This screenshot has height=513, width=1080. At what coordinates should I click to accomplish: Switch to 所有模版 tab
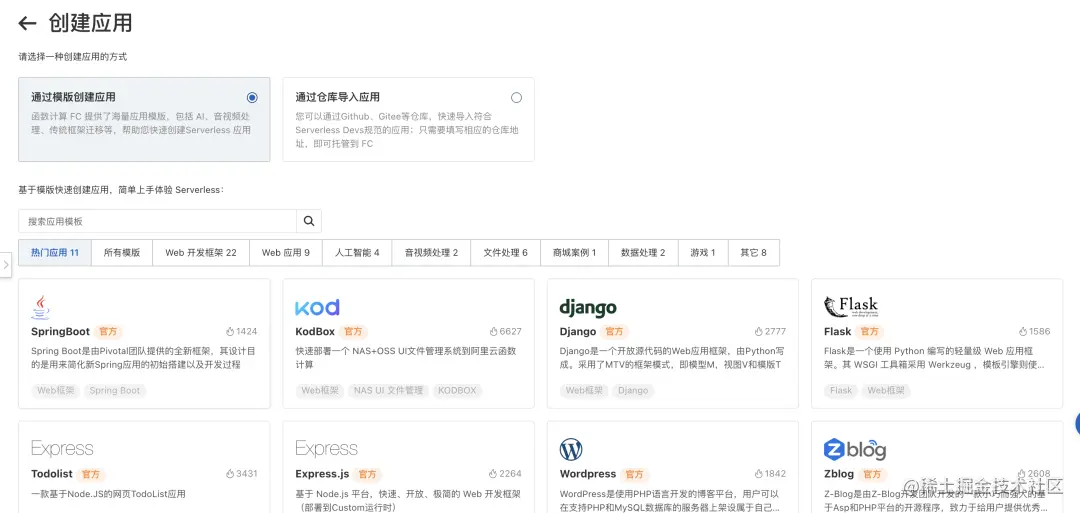[122, 253]
